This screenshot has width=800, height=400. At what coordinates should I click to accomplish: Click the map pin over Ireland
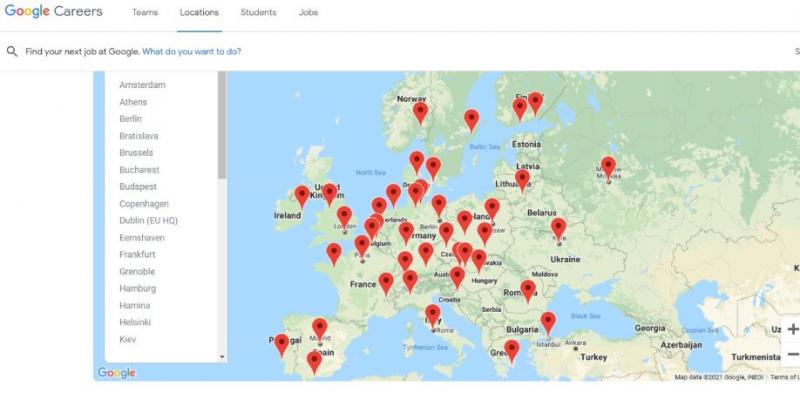point(302,197)
